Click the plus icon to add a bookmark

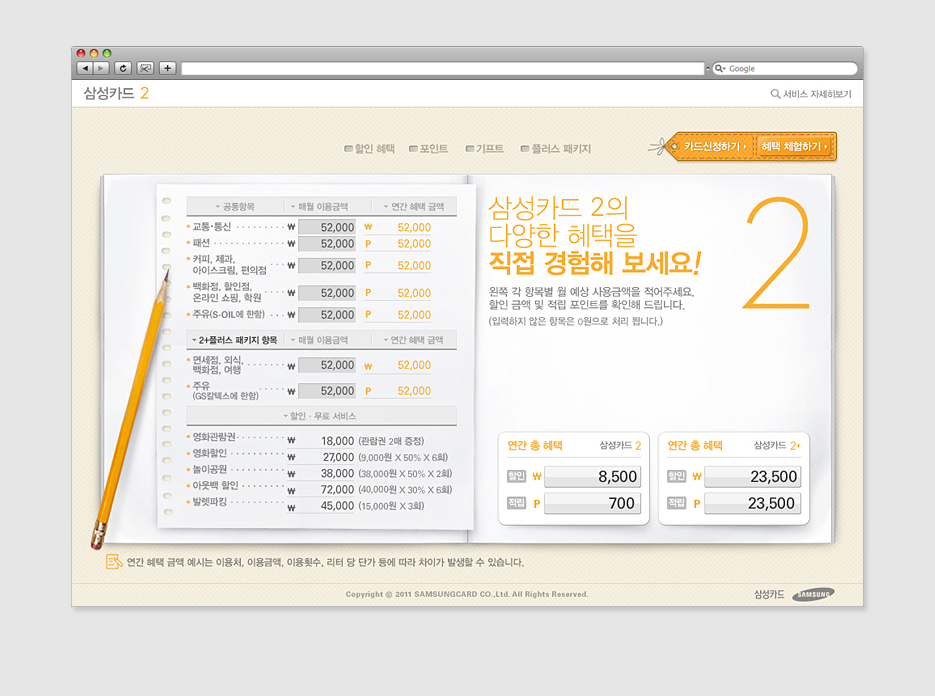click(x=167, y=68)
